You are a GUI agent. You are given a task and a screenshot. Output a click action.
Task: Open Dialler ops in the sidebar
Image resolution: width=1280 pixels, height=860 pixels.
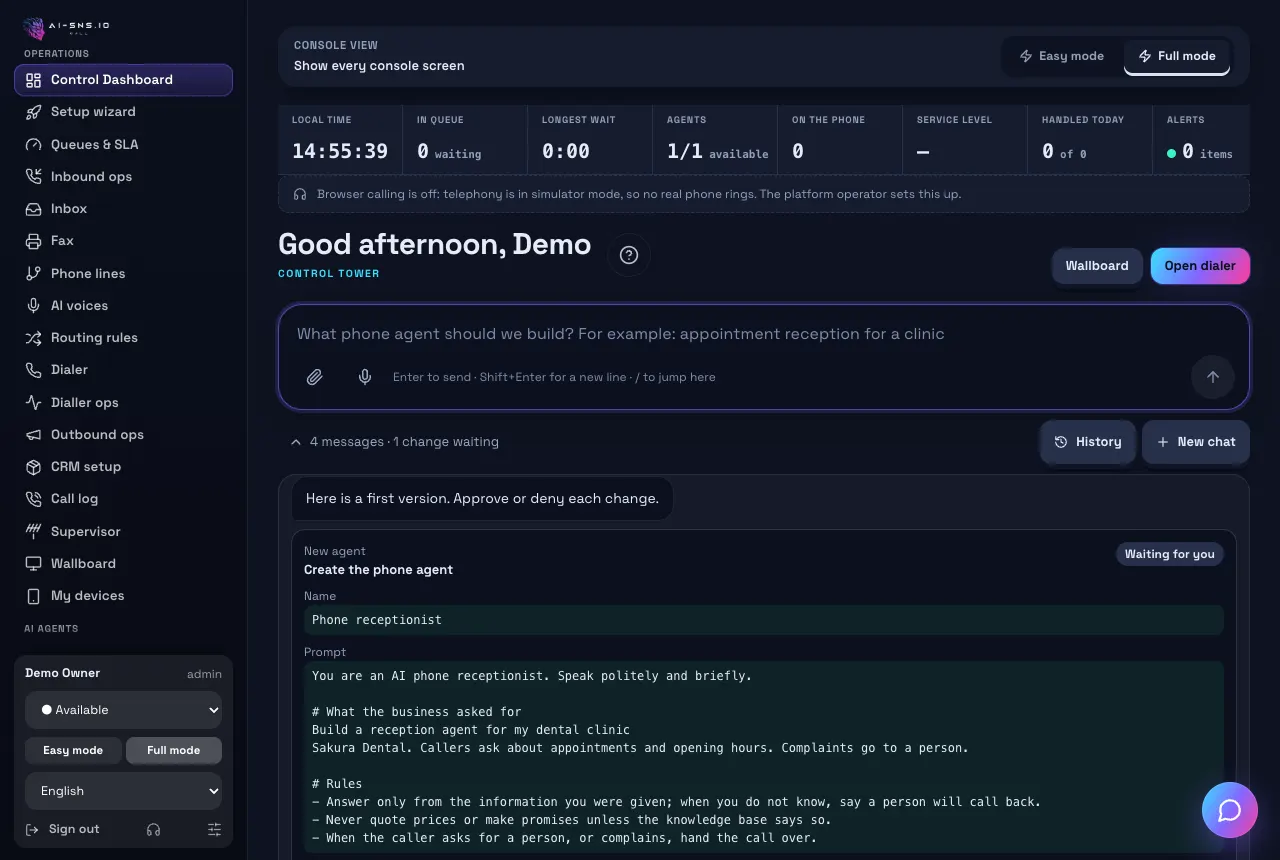pos(123,402)
